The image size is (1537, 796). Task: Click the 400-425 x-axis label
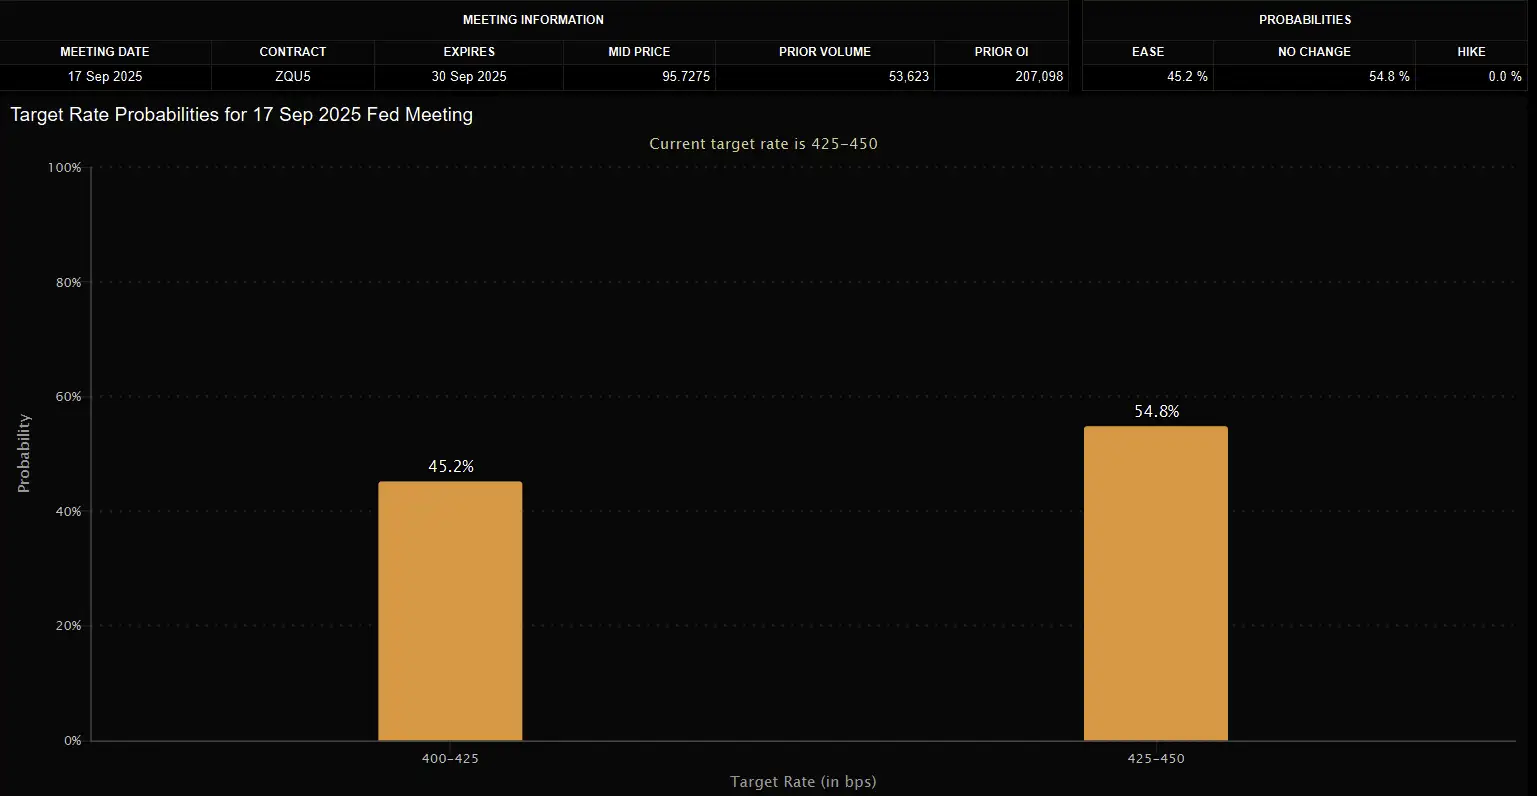point(450,759)
